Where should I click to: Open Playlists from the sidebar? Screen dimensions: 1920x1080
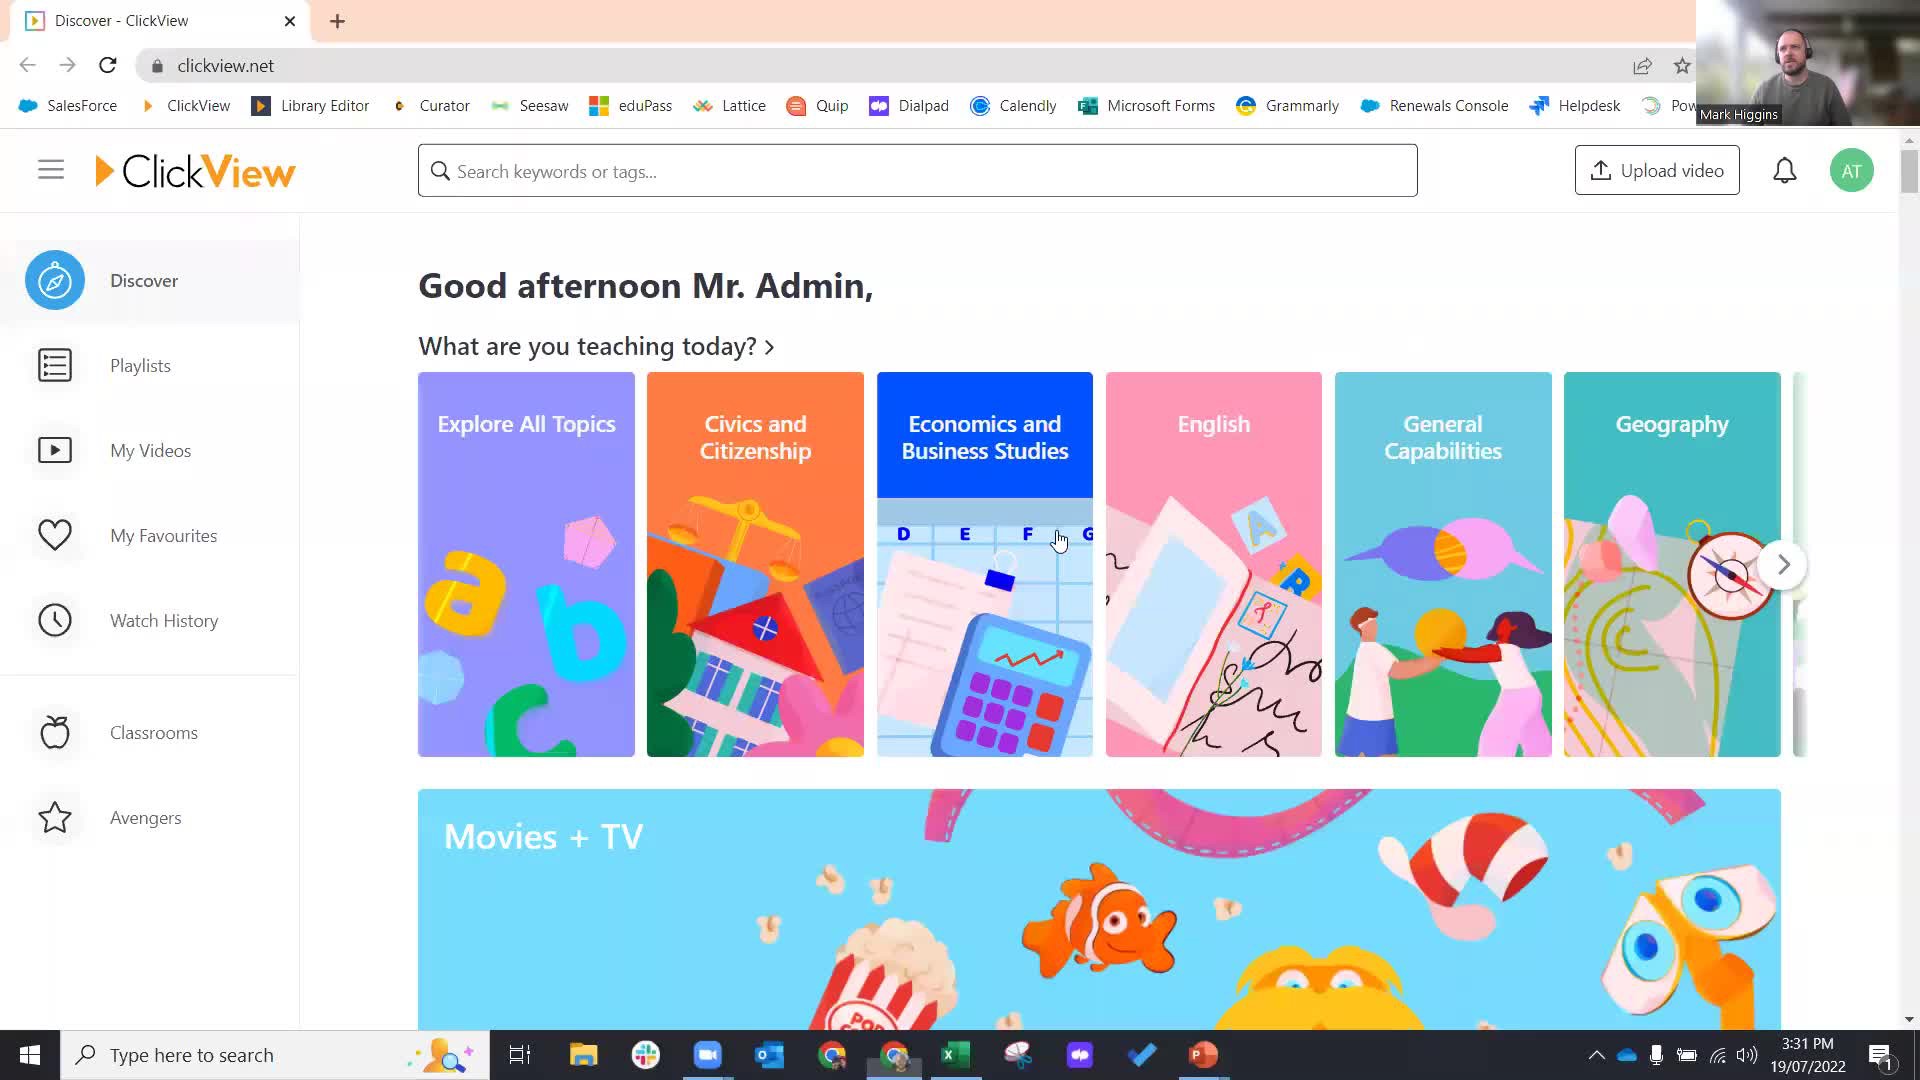coord(140,366)
